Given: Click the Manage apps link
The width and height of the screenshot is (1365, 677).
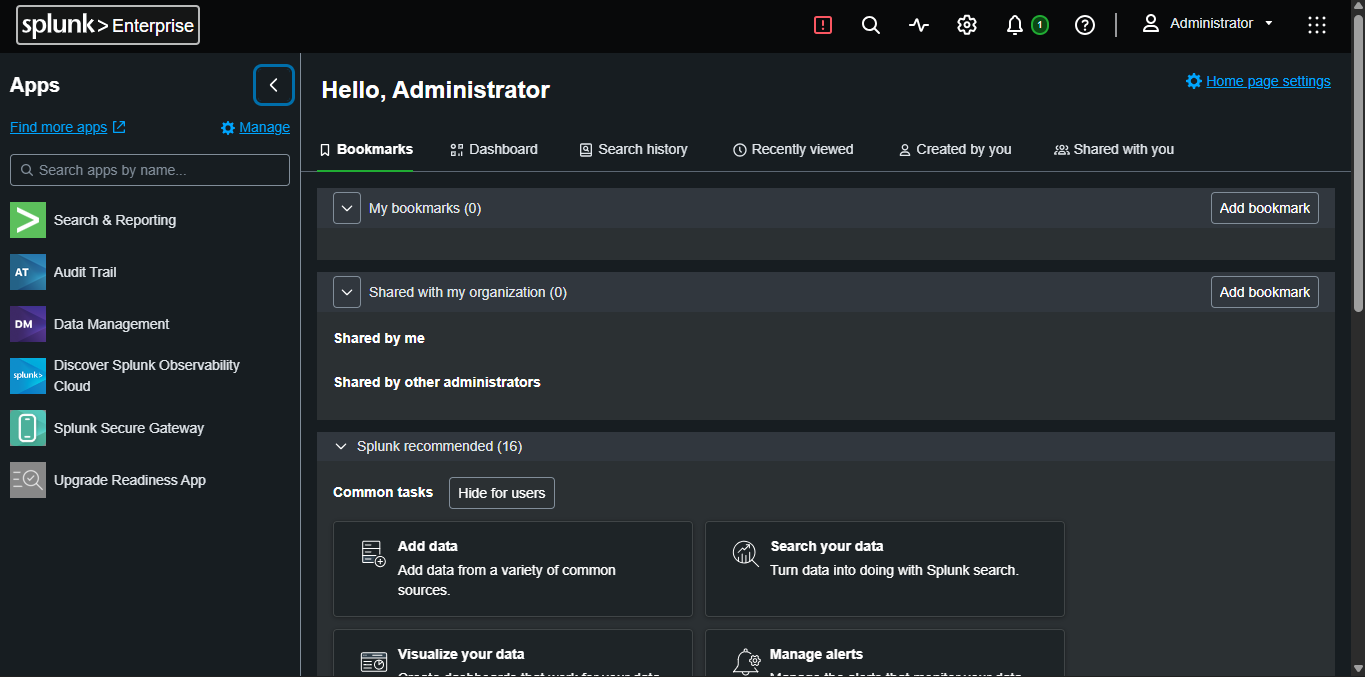Looking at the screenshot, I should click(255, 127).
